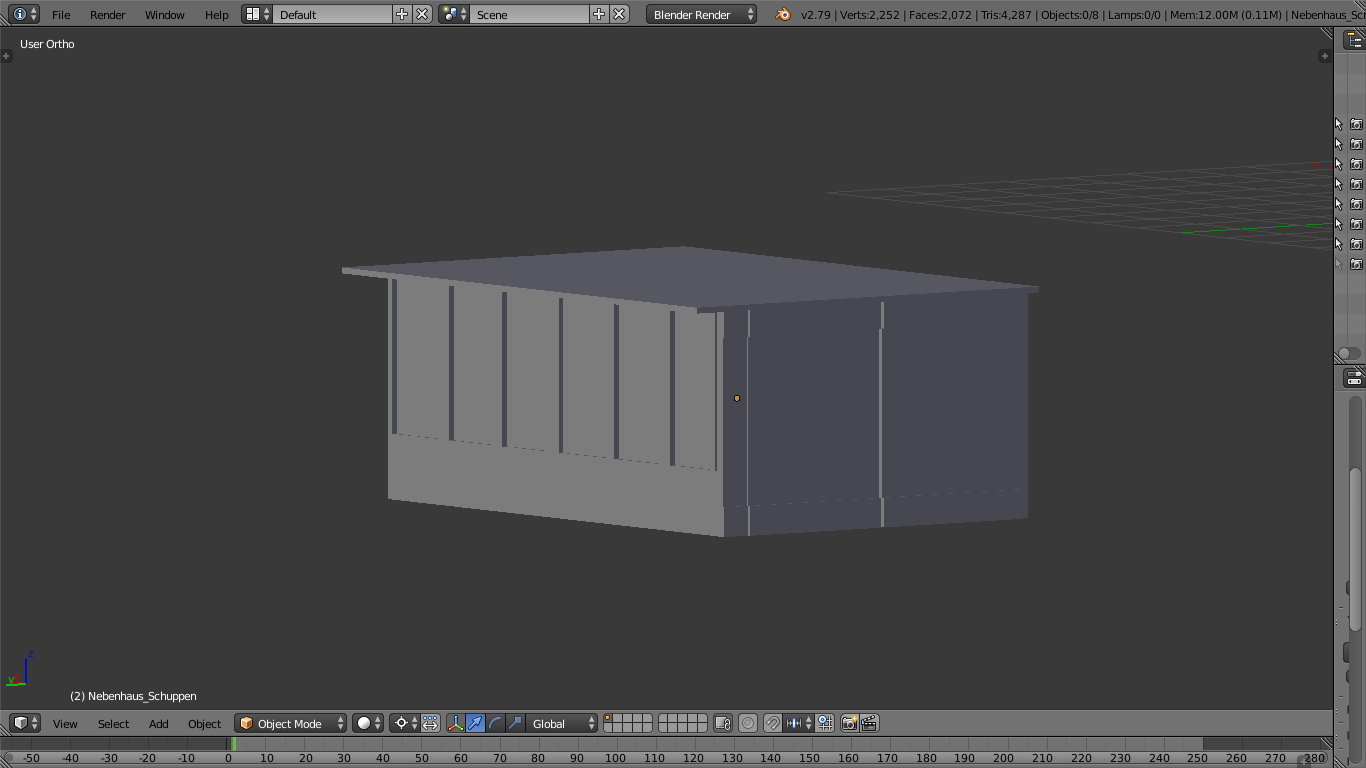Open the Add menu in the viewport header
Viewport: 1366px width, 768px height.
click(x=159, y=723)
